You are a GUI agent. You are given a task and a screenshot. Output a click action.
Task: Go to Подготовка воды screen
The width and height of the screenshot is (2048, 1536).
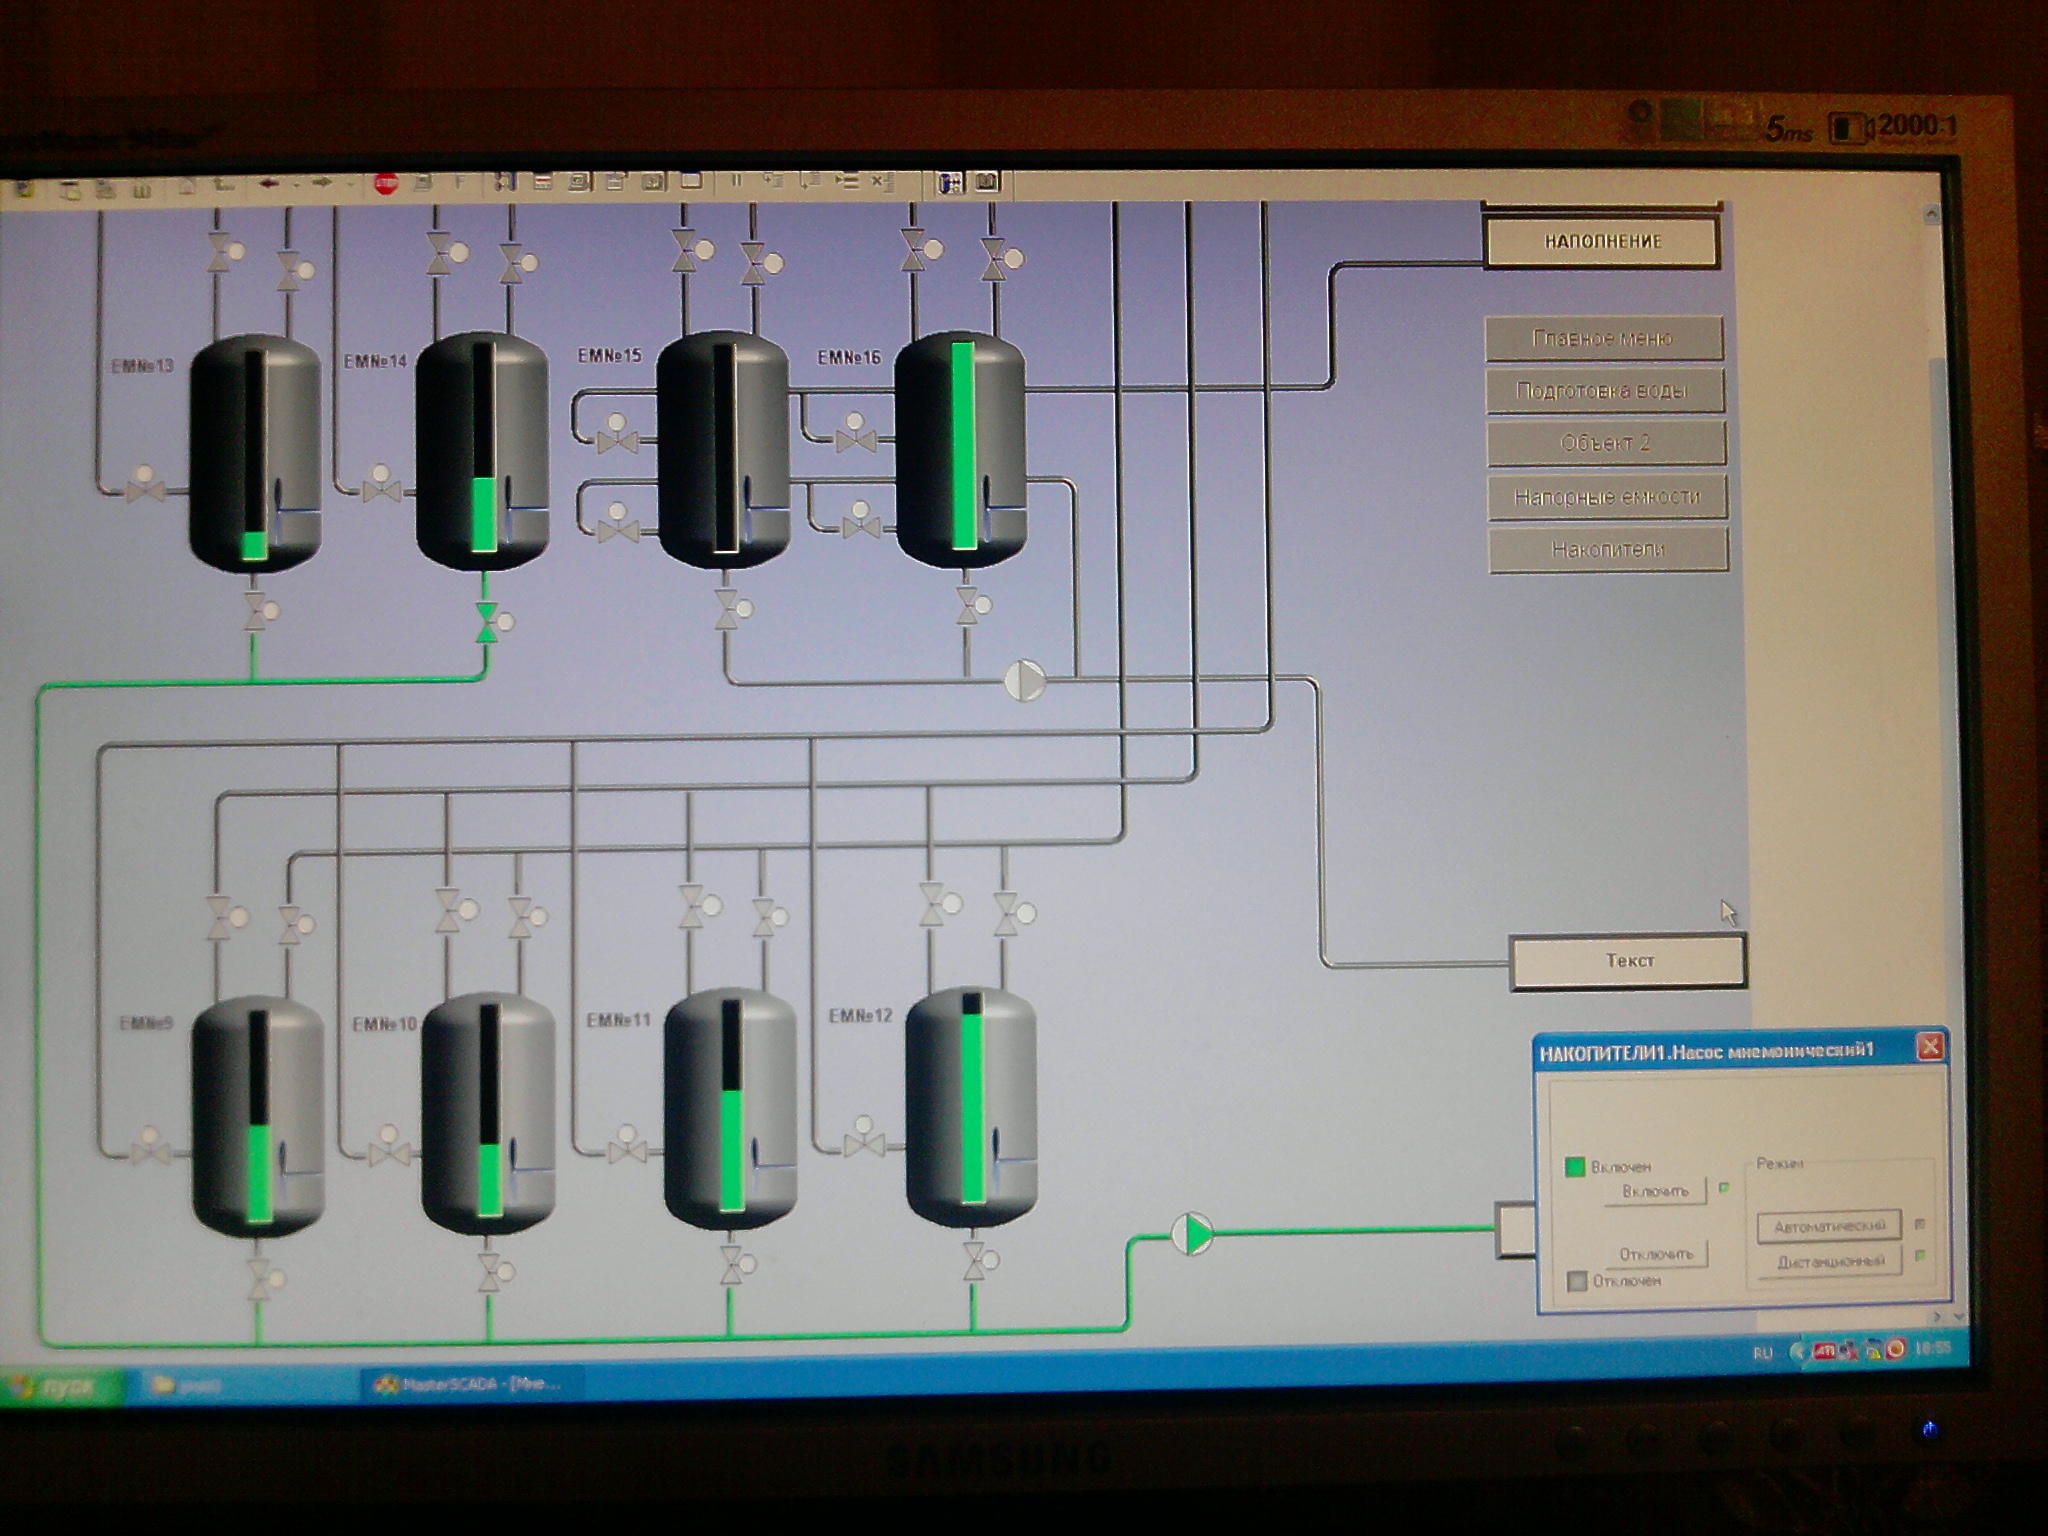click(1603, 391)
